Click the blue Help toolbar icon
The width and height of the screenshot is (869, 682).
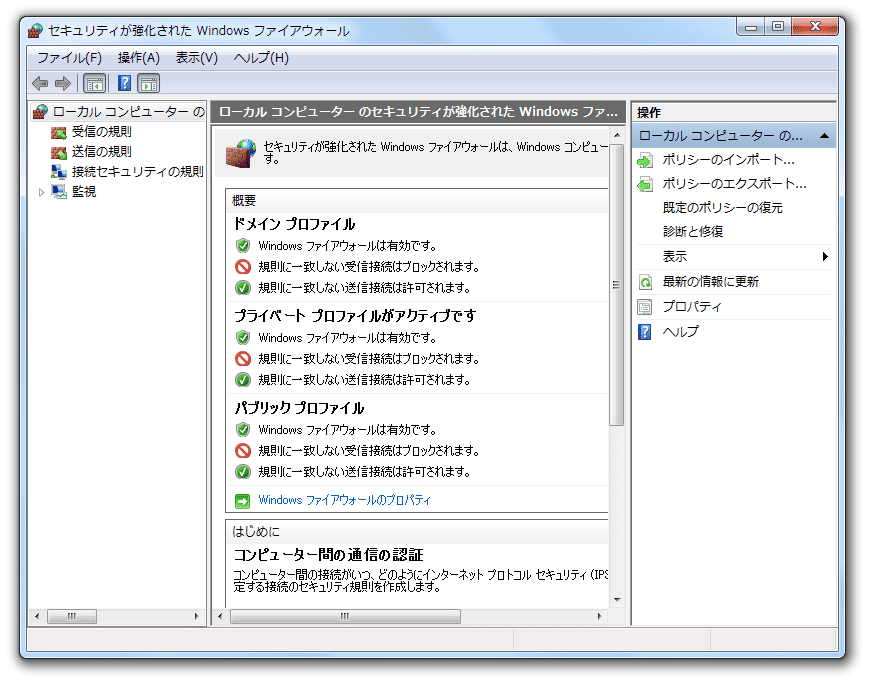125,84
